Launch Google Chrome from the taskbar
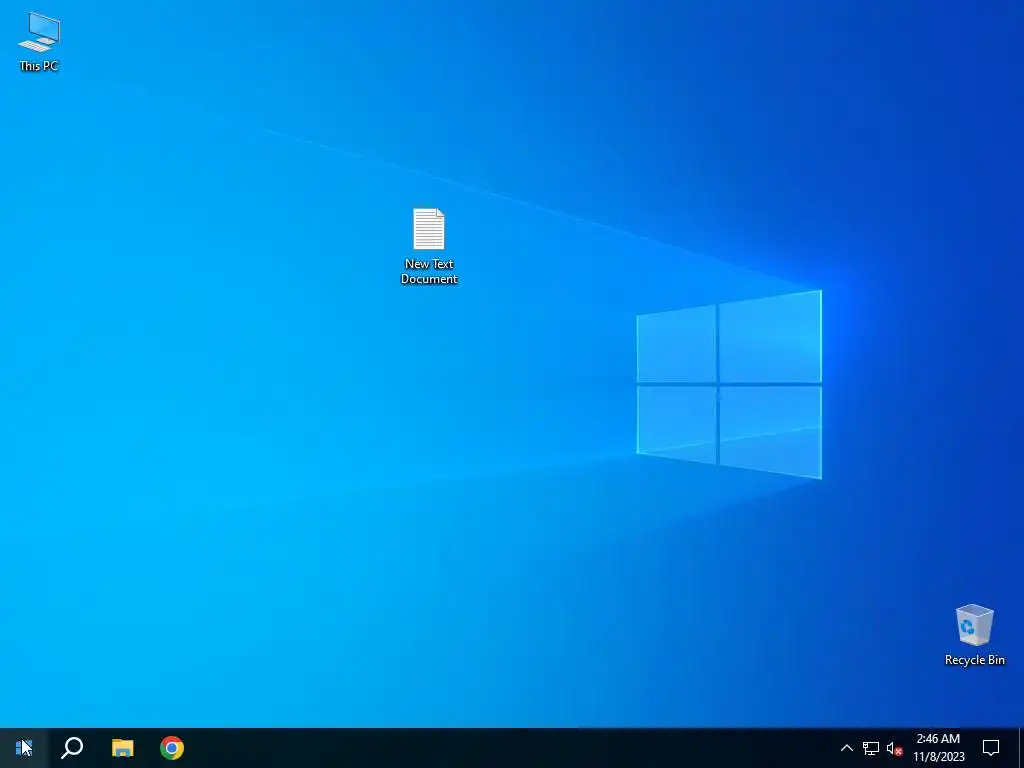Screen dimensions: 1024x768 pyautogui.click(x=172, y=748)
